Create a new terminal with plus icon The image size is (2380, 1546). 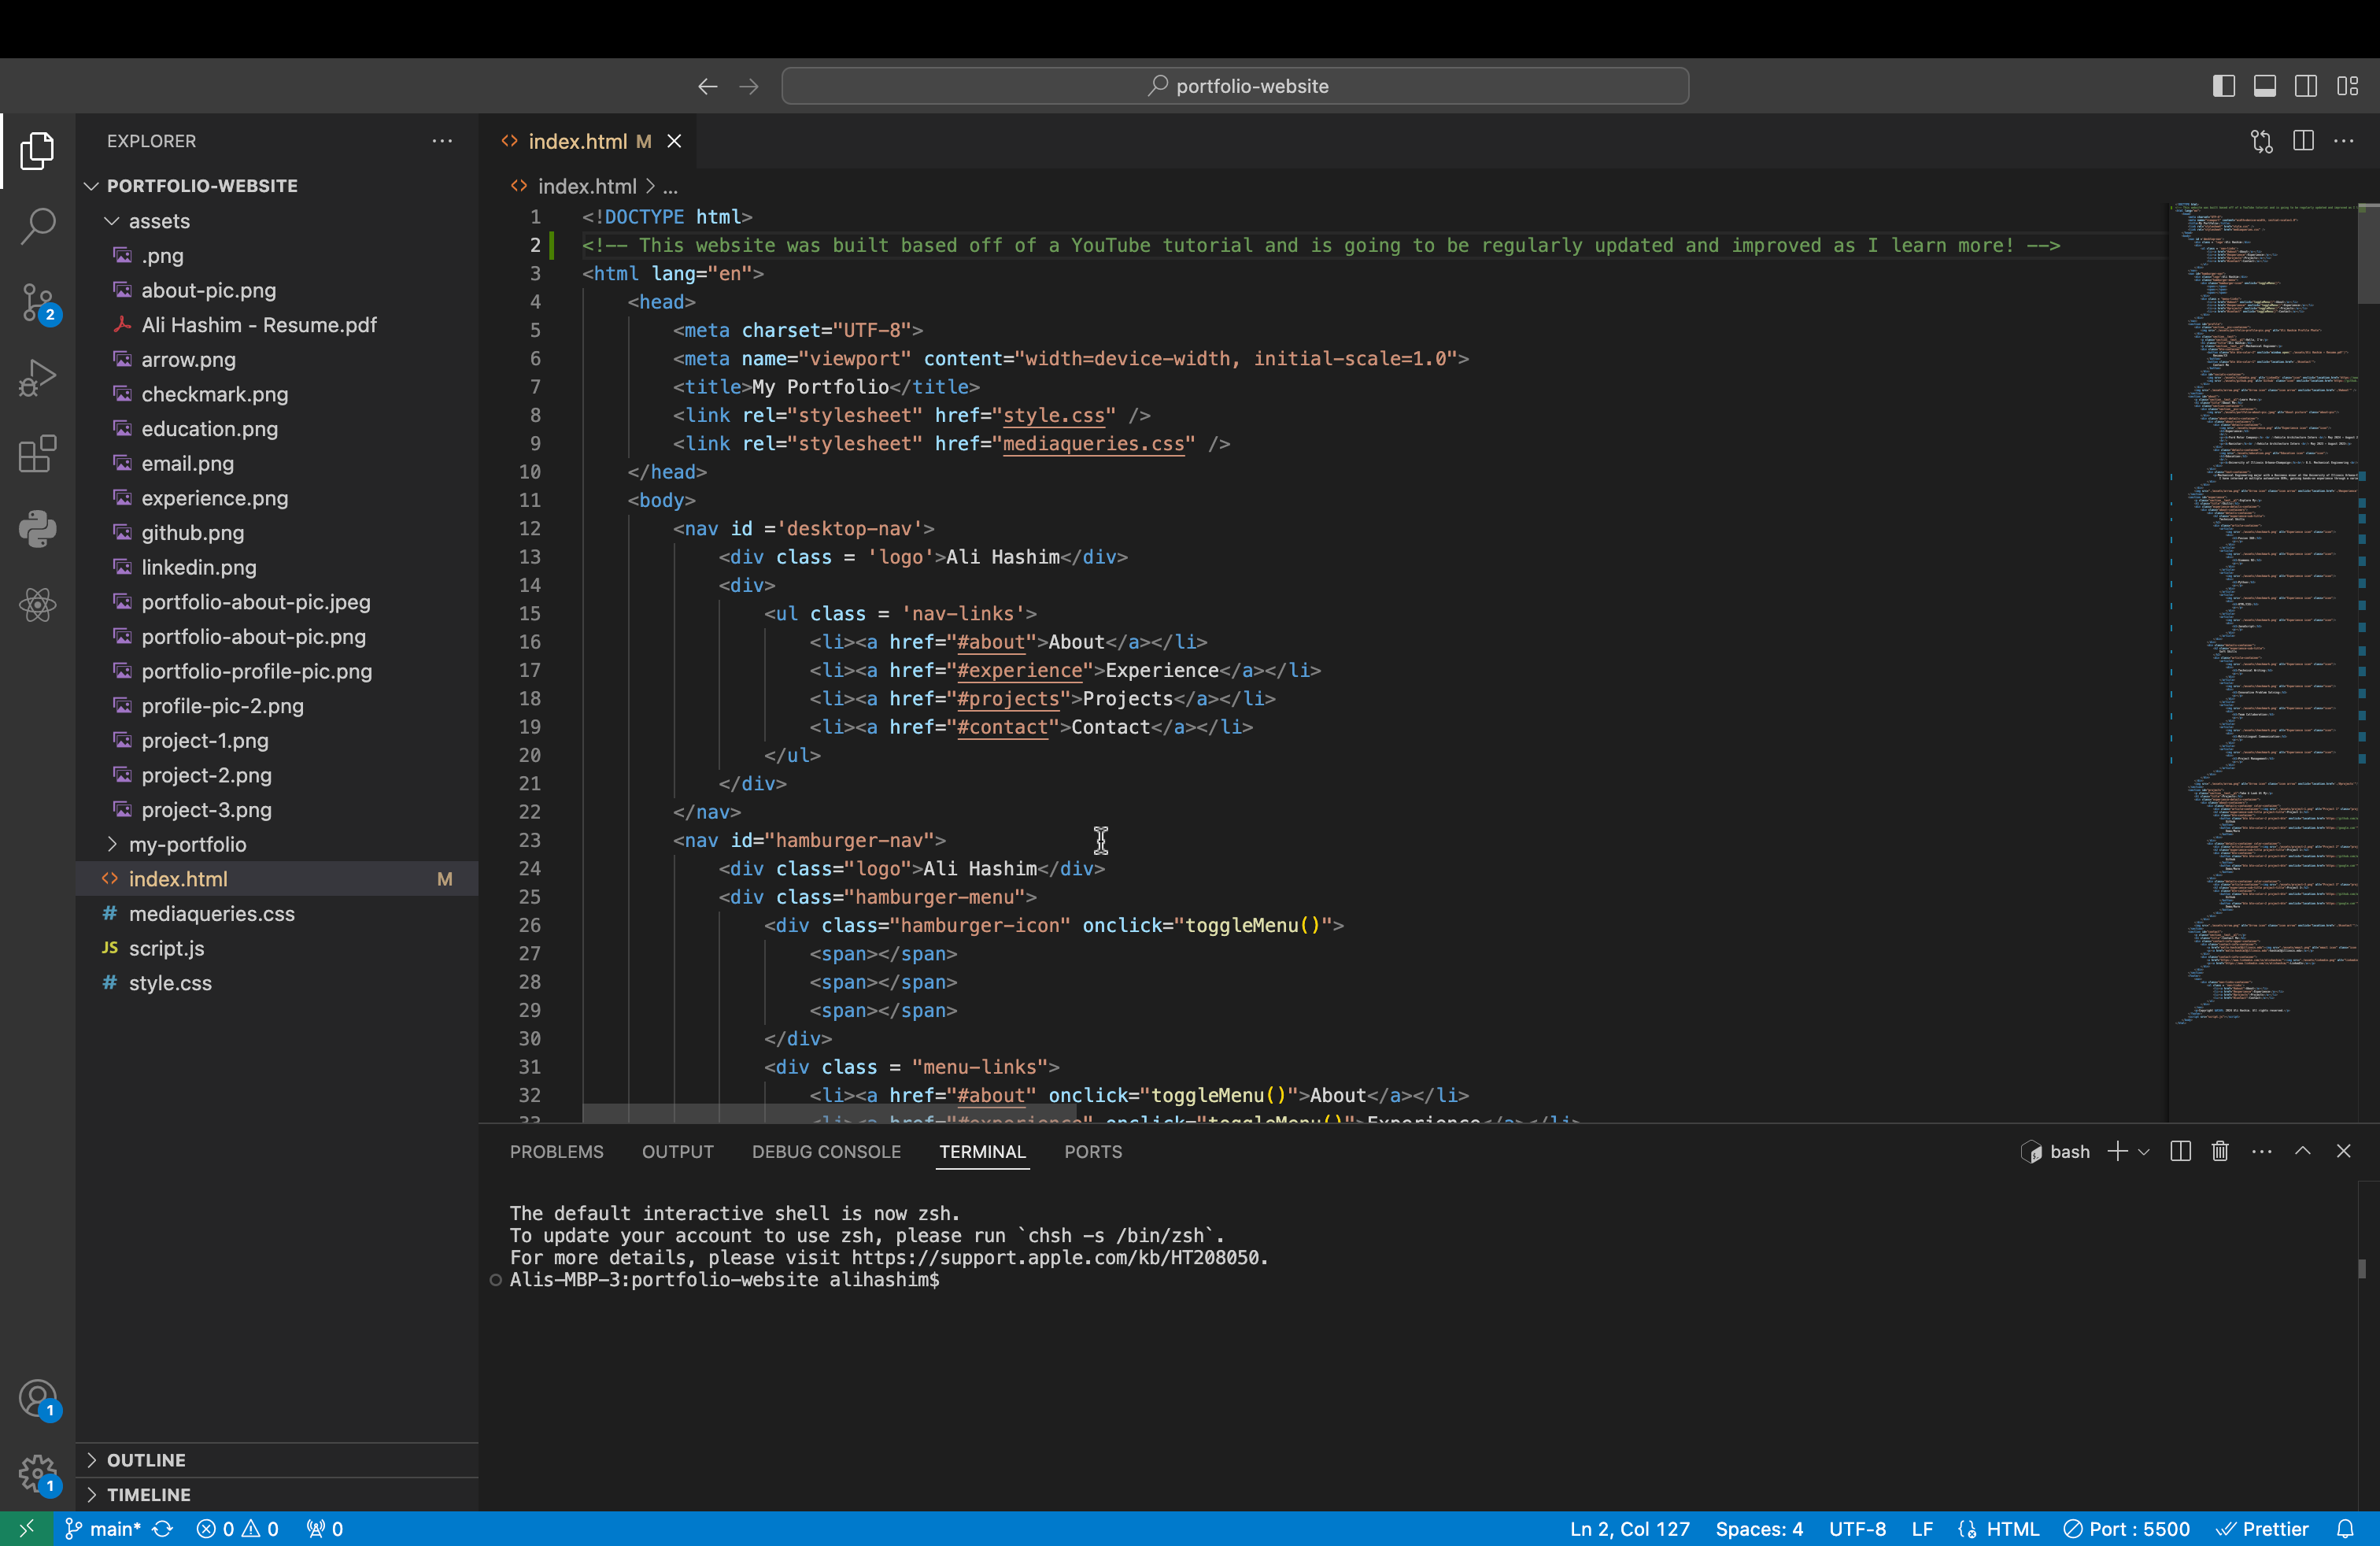click(2117, 1151)
